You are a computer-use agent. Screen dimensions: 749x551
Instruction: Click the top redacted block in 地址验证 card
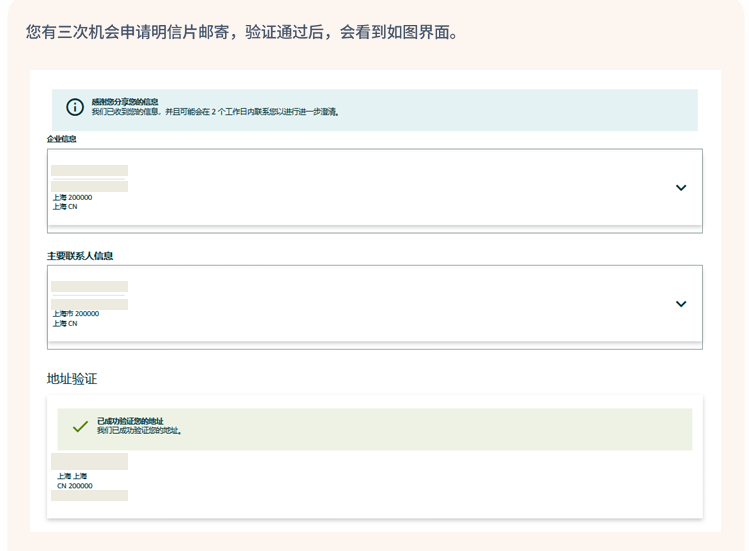(89, 461)
